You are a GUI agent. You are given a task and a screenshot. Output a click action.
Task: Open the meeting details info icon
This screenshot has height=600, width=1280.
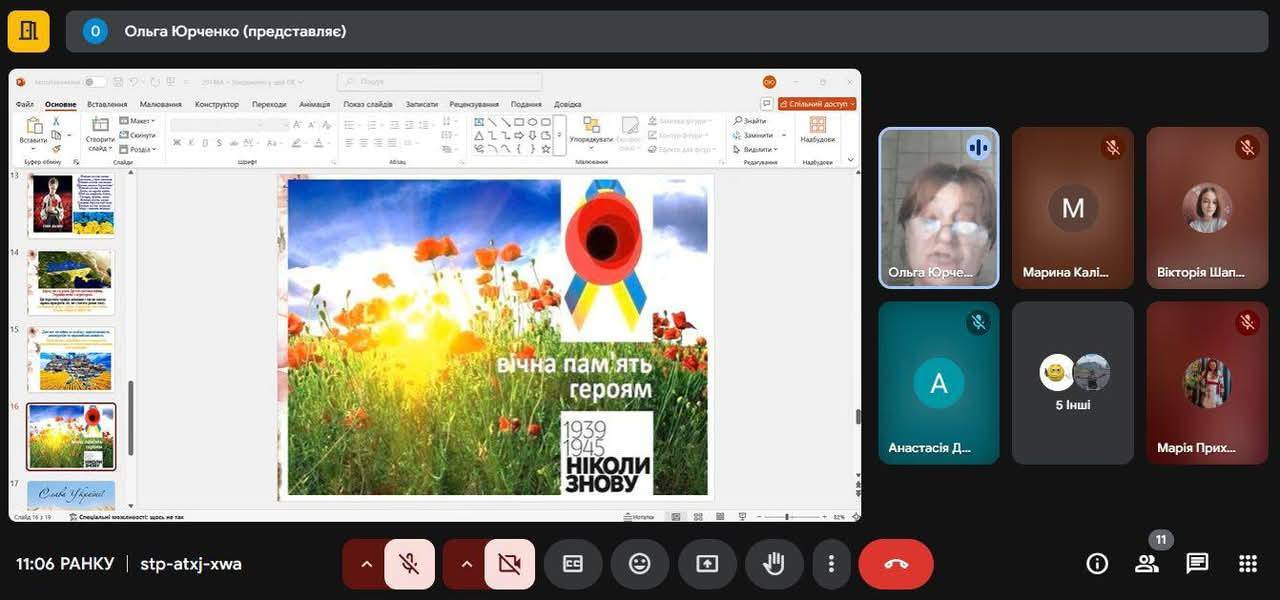point(1097,564)
